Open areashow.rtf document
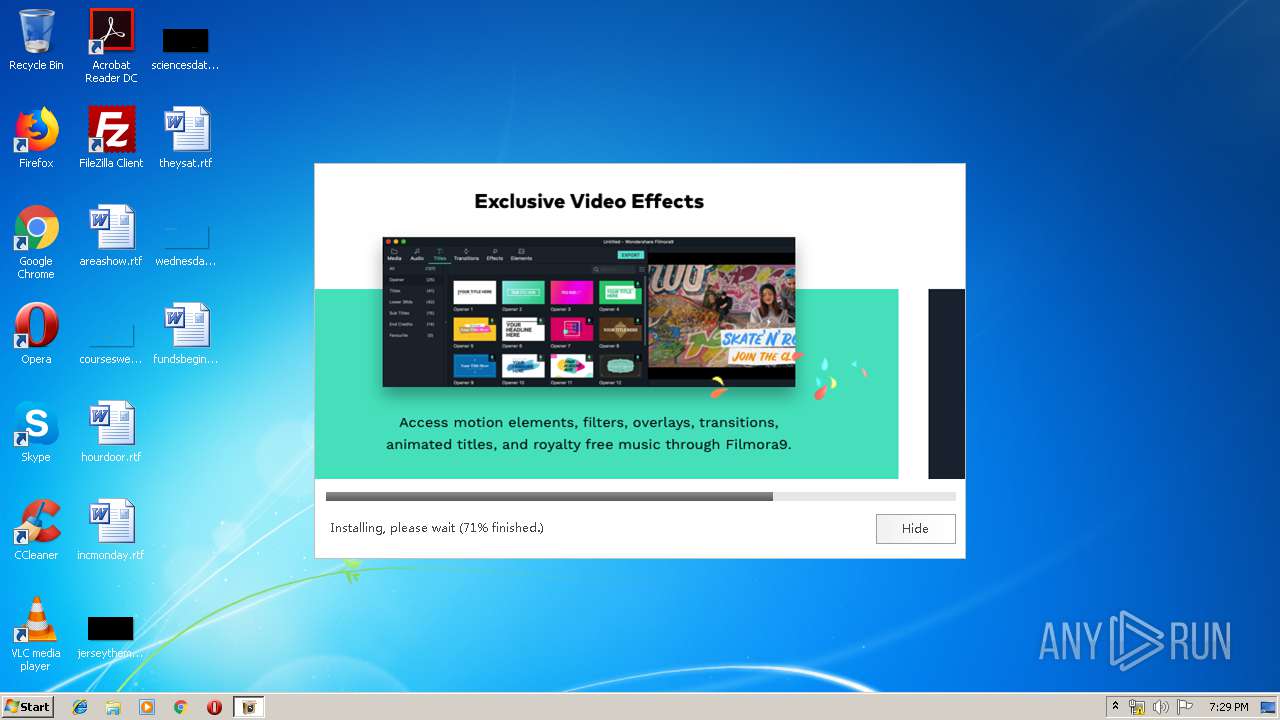 (x=111, y=236)
